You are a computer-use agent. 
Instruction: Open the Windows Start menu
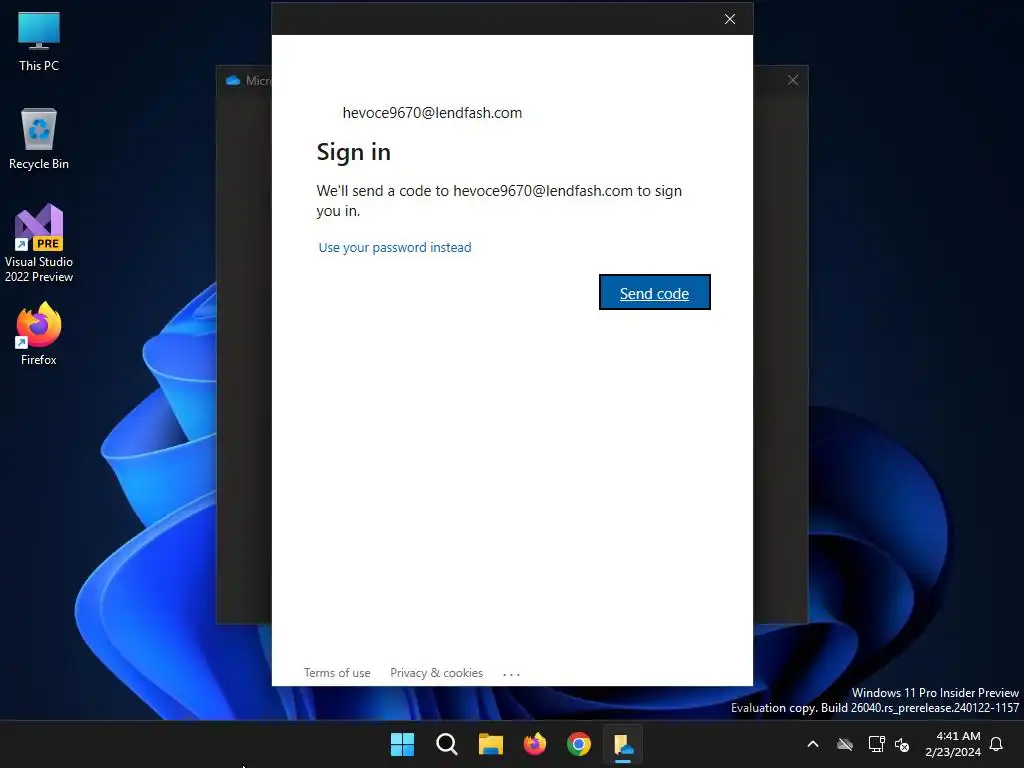[402, 744]
